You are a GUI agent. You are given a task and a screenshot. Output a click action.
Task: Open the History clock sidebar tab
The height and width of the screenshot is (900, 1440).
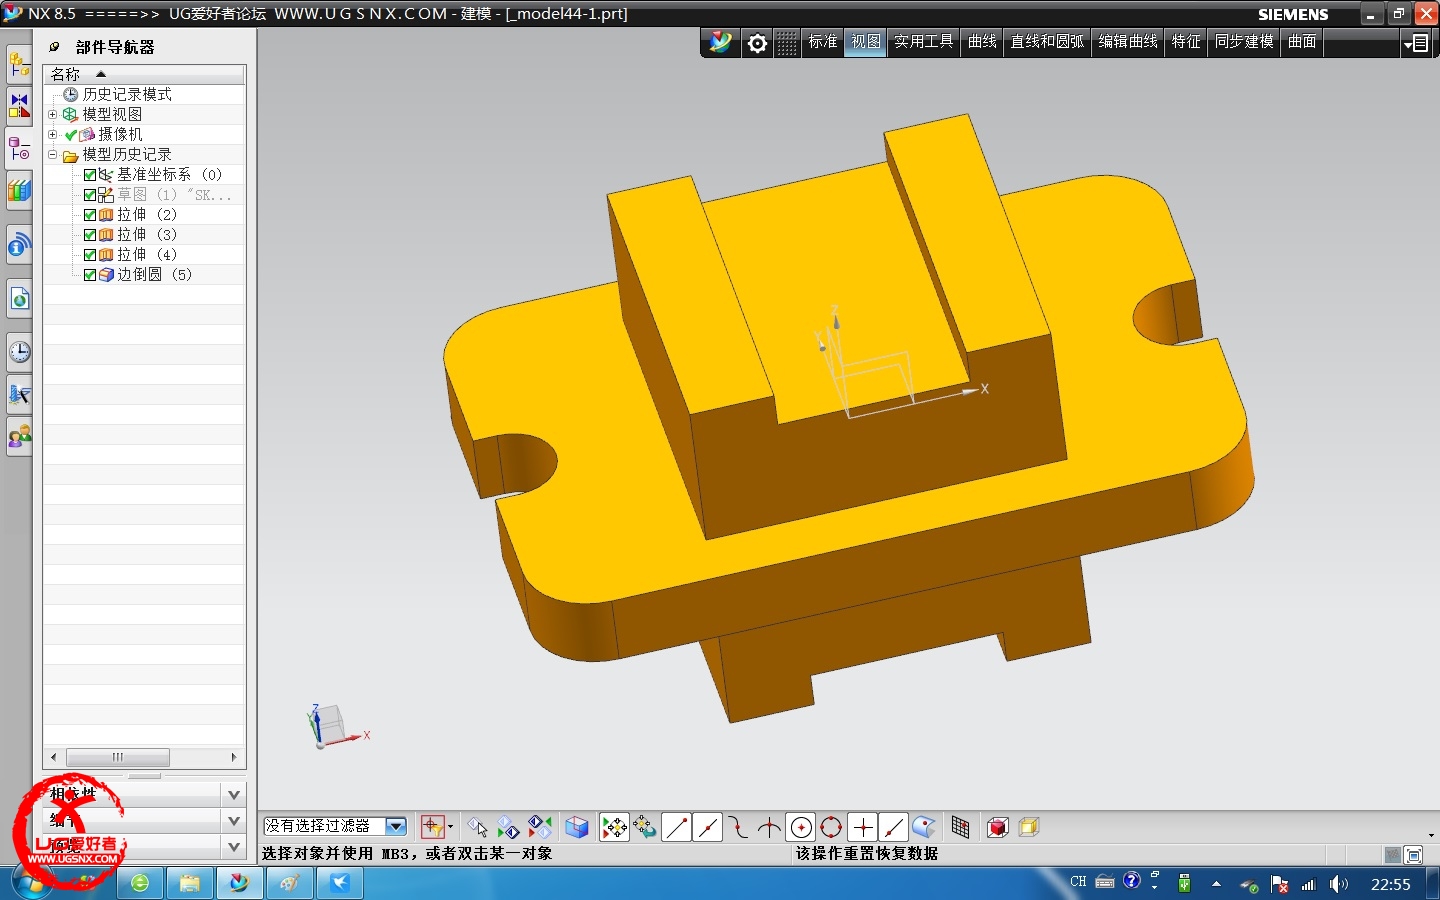point(19,351)
